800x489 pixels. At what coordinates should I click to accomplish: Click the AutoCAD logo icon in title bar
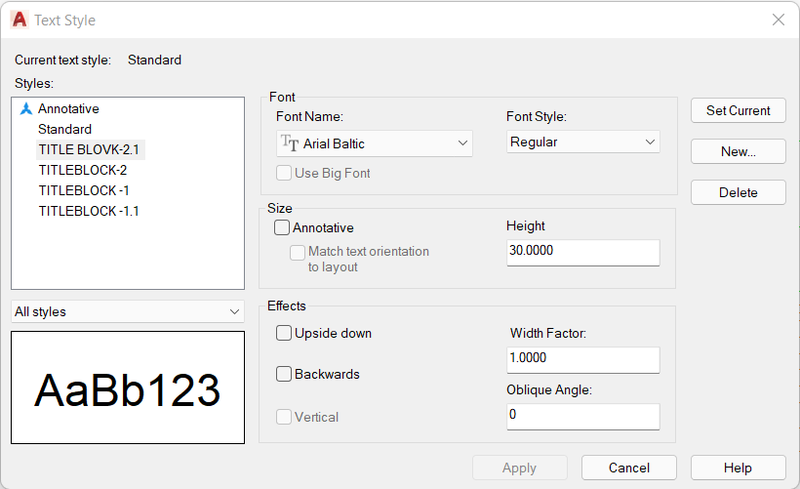tap(19, 19)
